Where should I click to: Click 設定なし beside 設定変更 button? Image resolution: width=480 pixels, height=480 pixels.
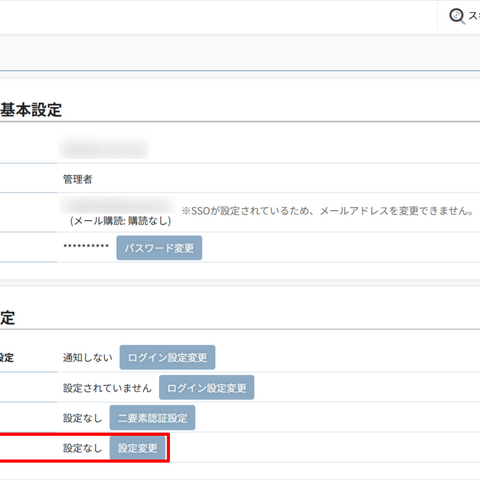[83, 448]
